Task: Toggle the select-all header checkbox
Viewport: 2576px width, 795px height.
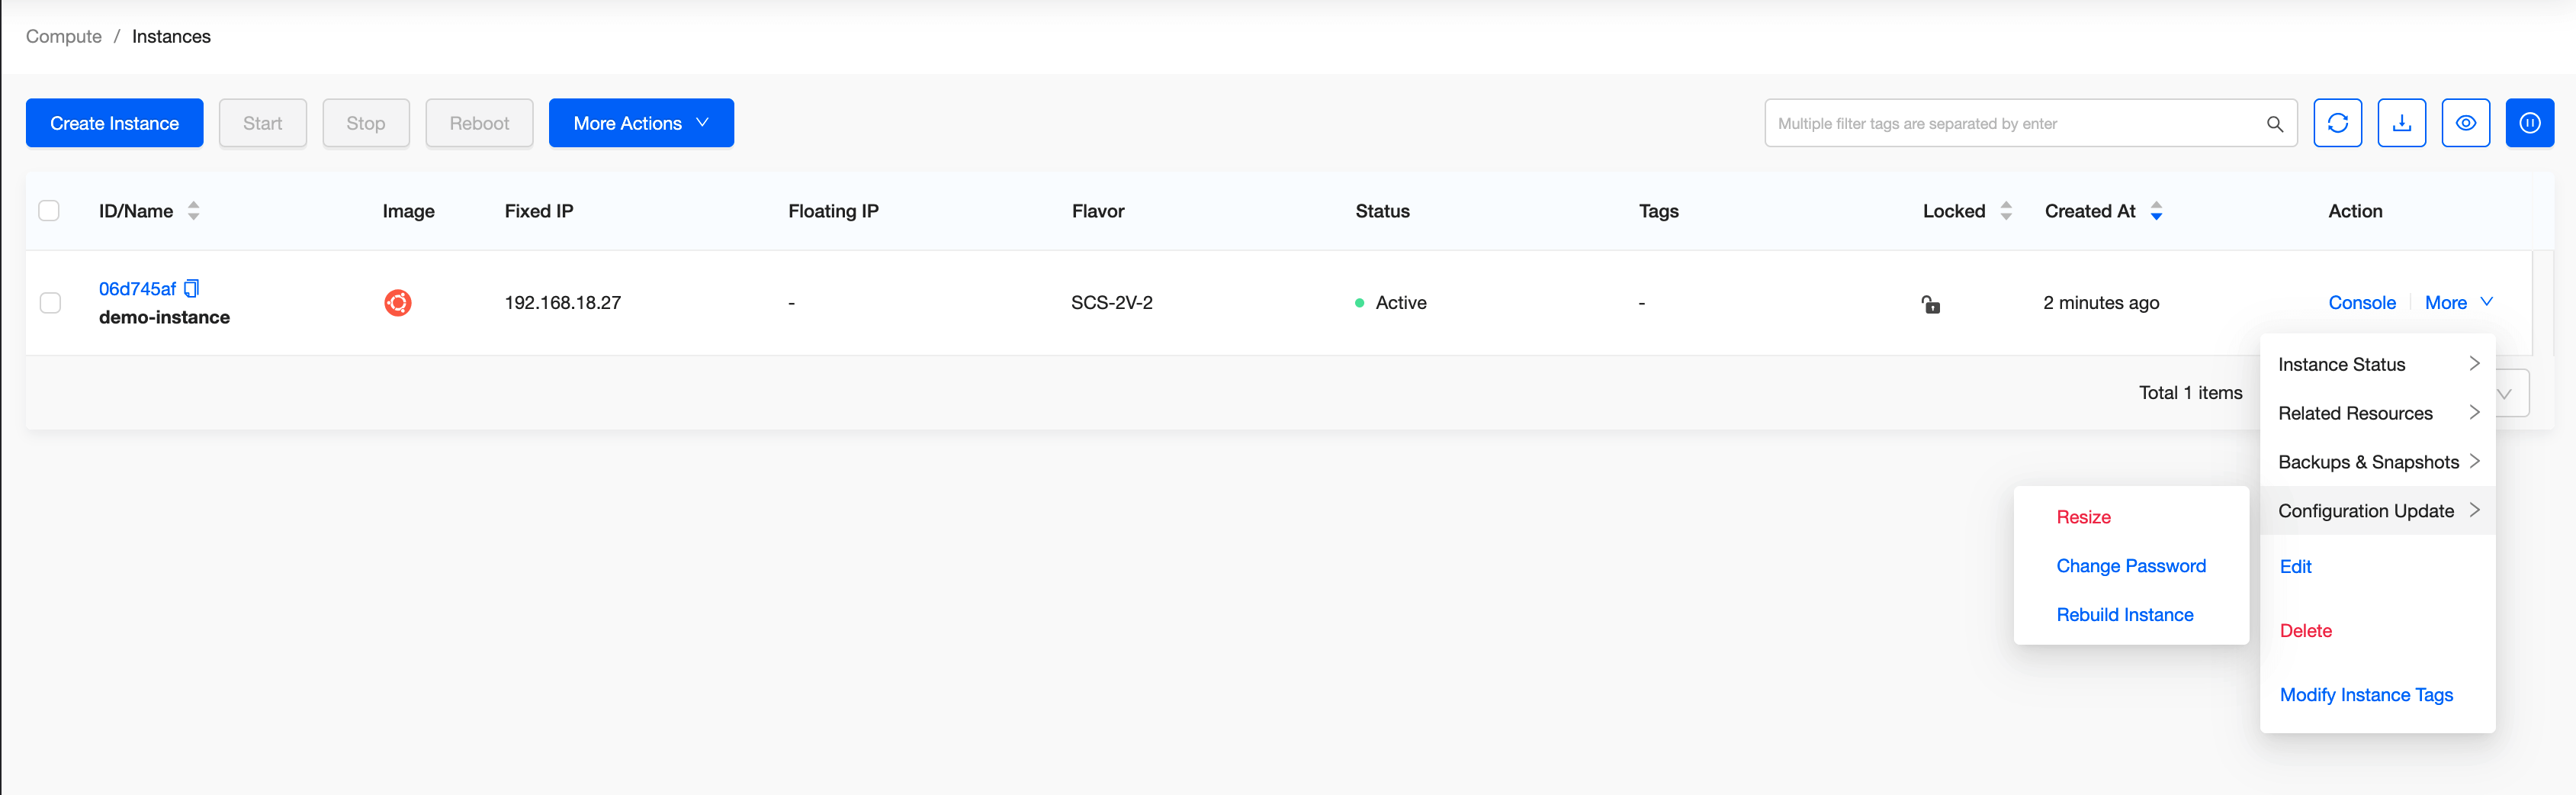Action: (49, 211)
